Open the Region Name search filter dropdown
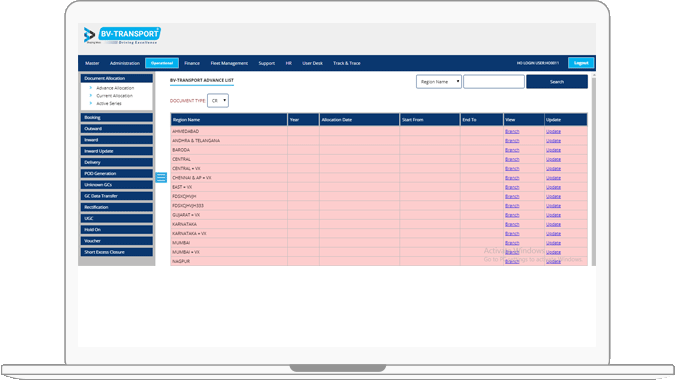 pos(439,81)
